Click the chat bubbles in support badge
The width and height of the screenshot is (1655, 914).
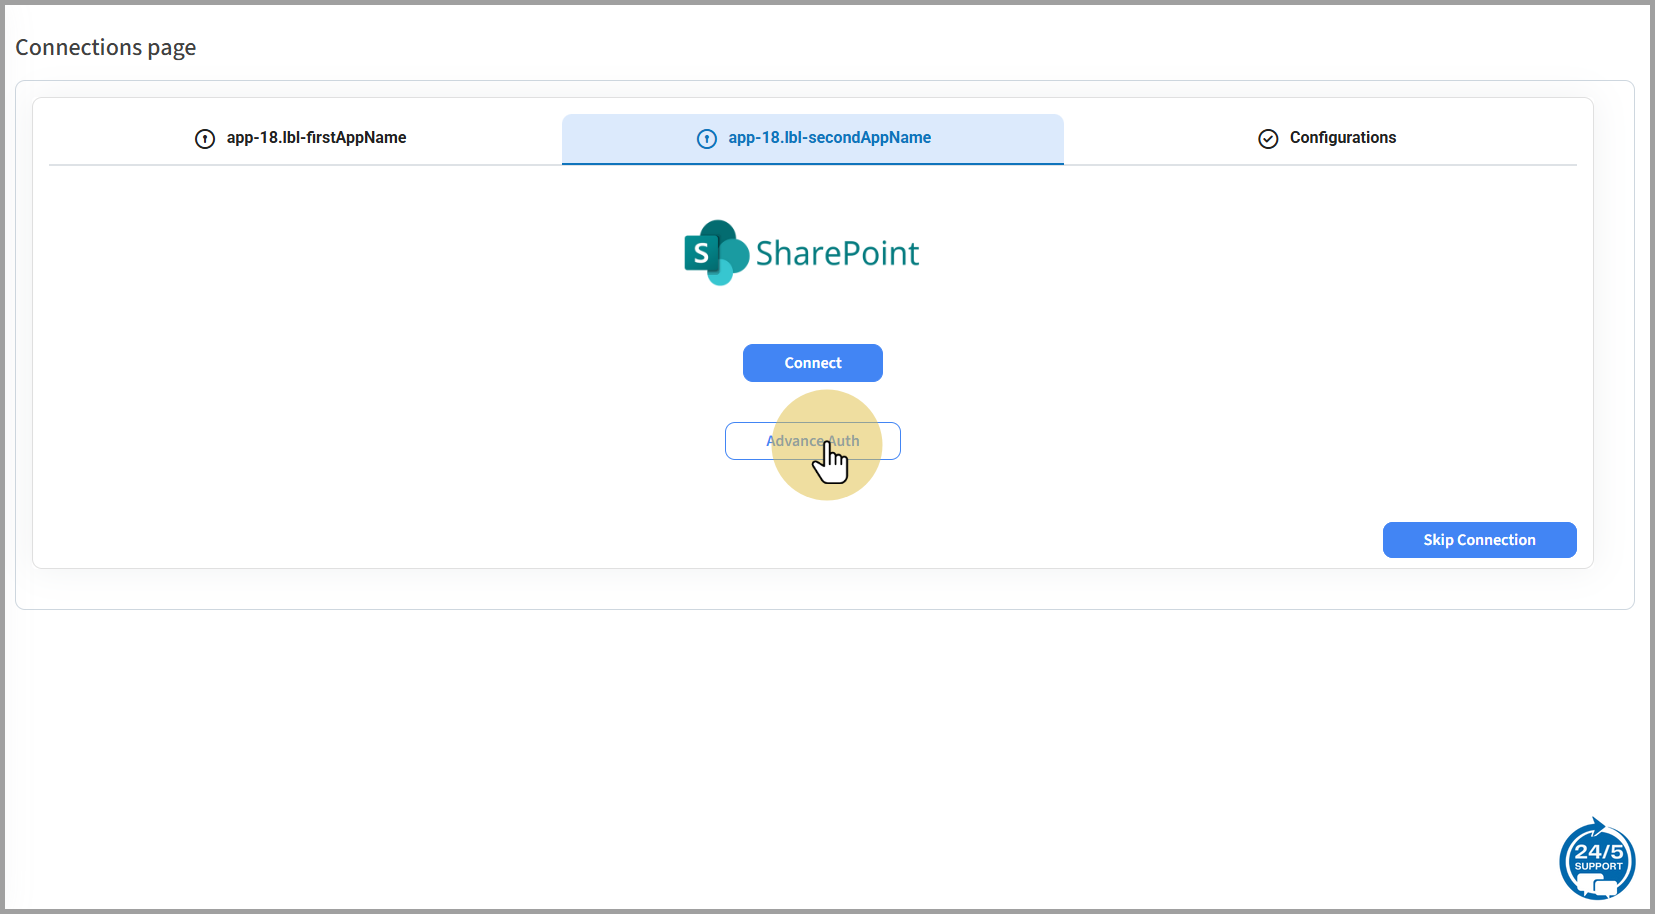(x=1597, y=885)
